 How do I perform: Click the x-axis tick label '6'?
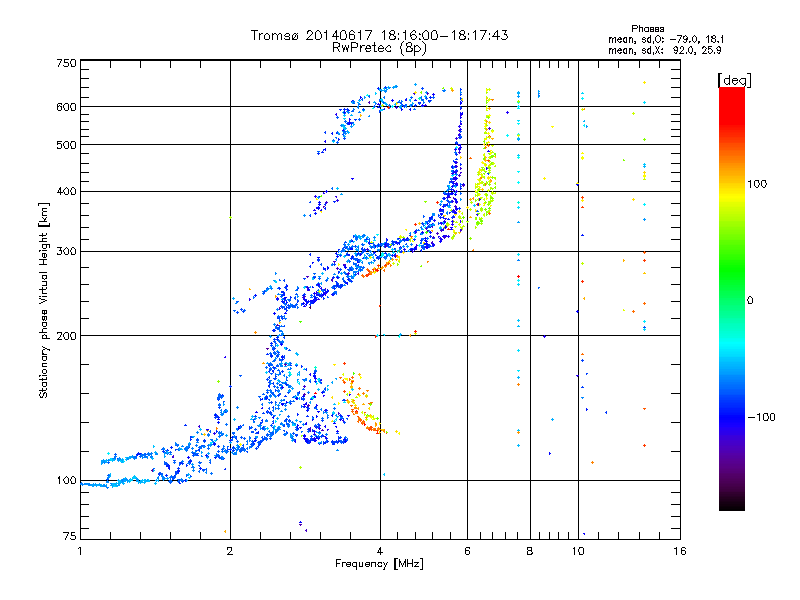pos(467,551)
